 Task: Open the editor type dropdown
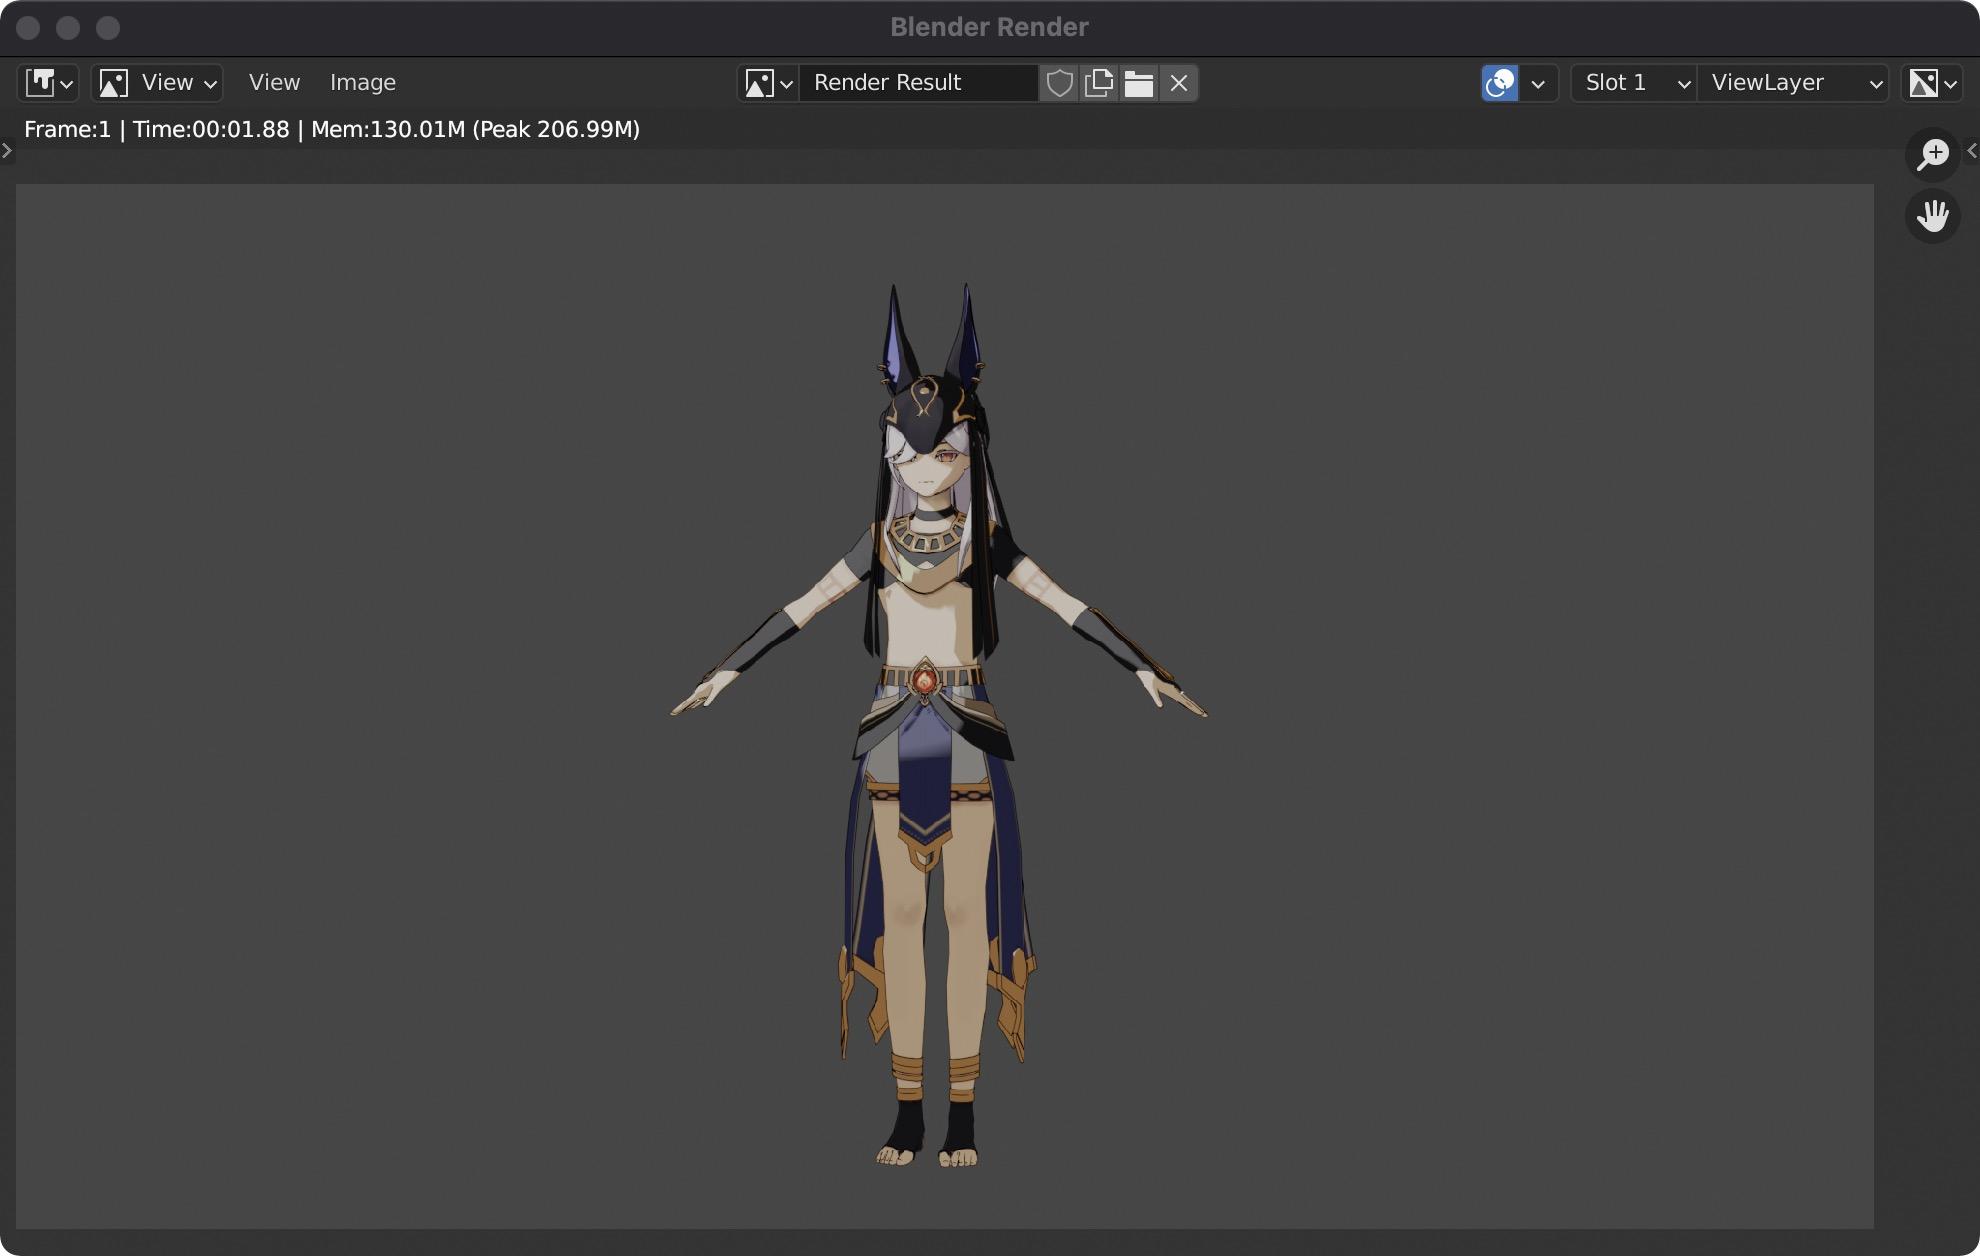pyautogui.click(x=48, y=83)
